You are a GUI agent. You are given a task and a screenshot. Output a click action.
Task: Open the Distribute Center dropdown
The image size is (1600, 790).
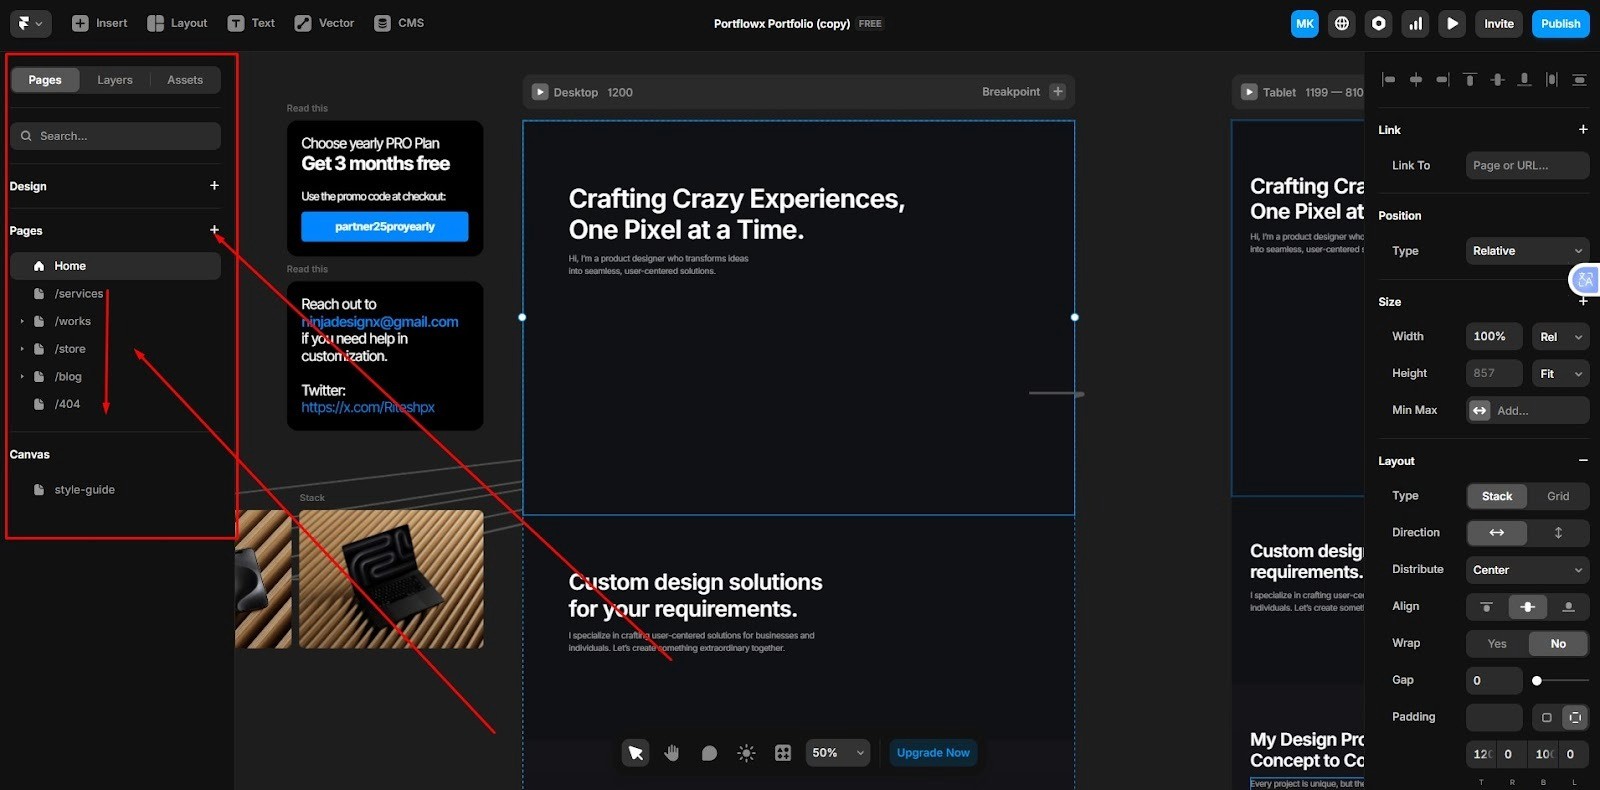pyautogui.click(x=1528, y=570)
